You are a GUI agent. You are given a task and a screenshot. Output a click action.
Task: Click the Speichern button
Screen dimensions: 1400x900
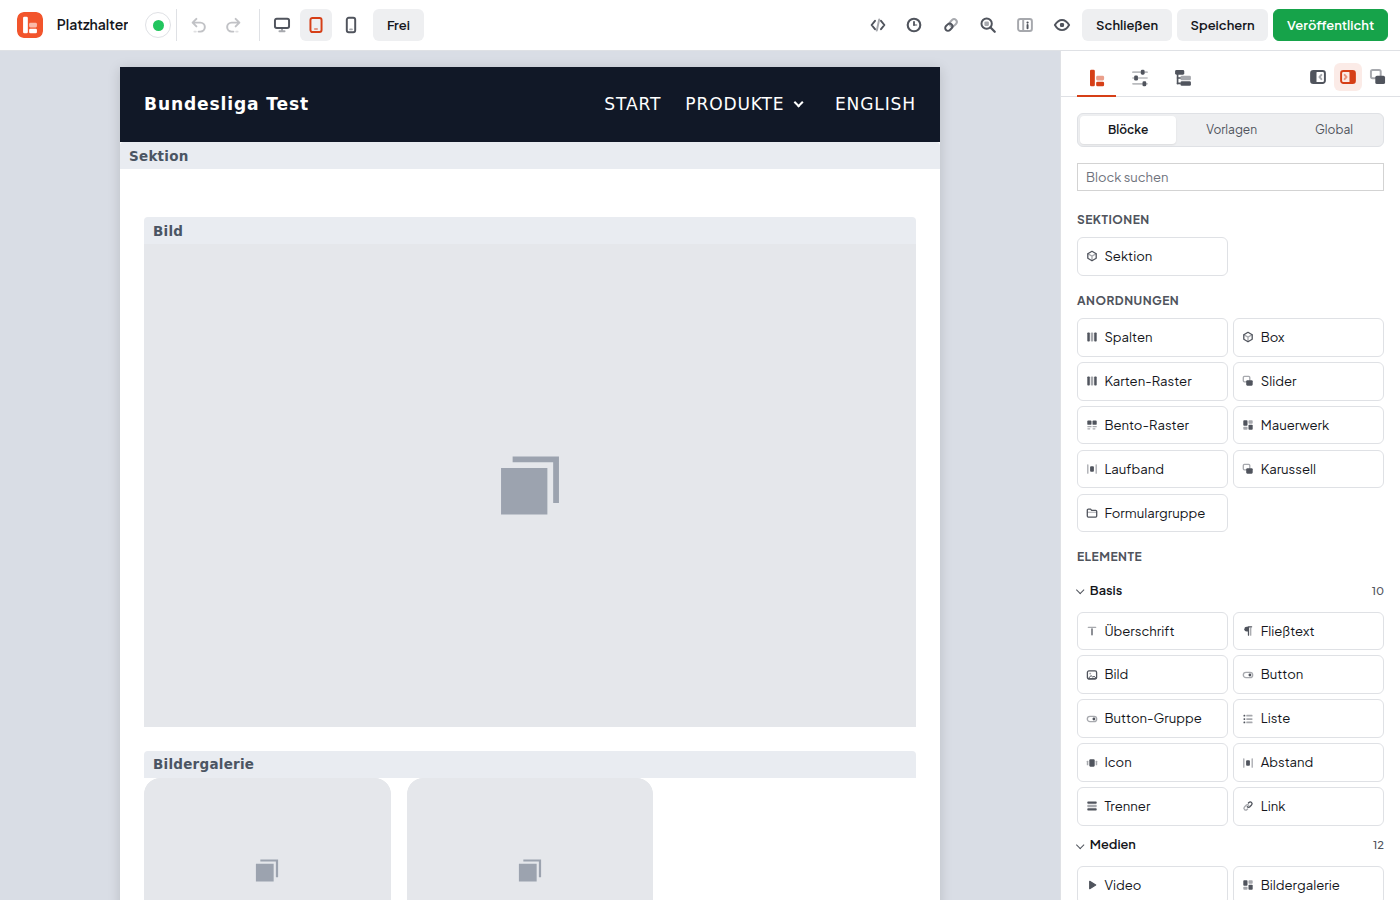(1222, 25)
